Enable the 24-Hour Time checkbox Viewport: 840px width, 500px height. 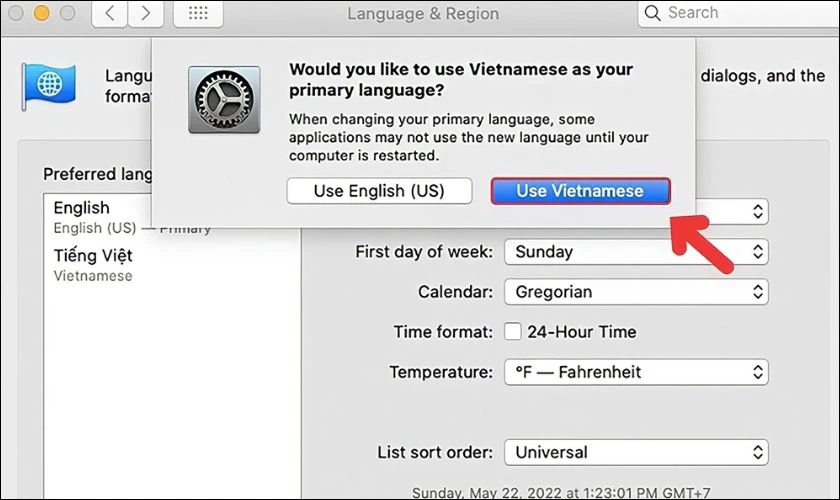pos(513,332)
